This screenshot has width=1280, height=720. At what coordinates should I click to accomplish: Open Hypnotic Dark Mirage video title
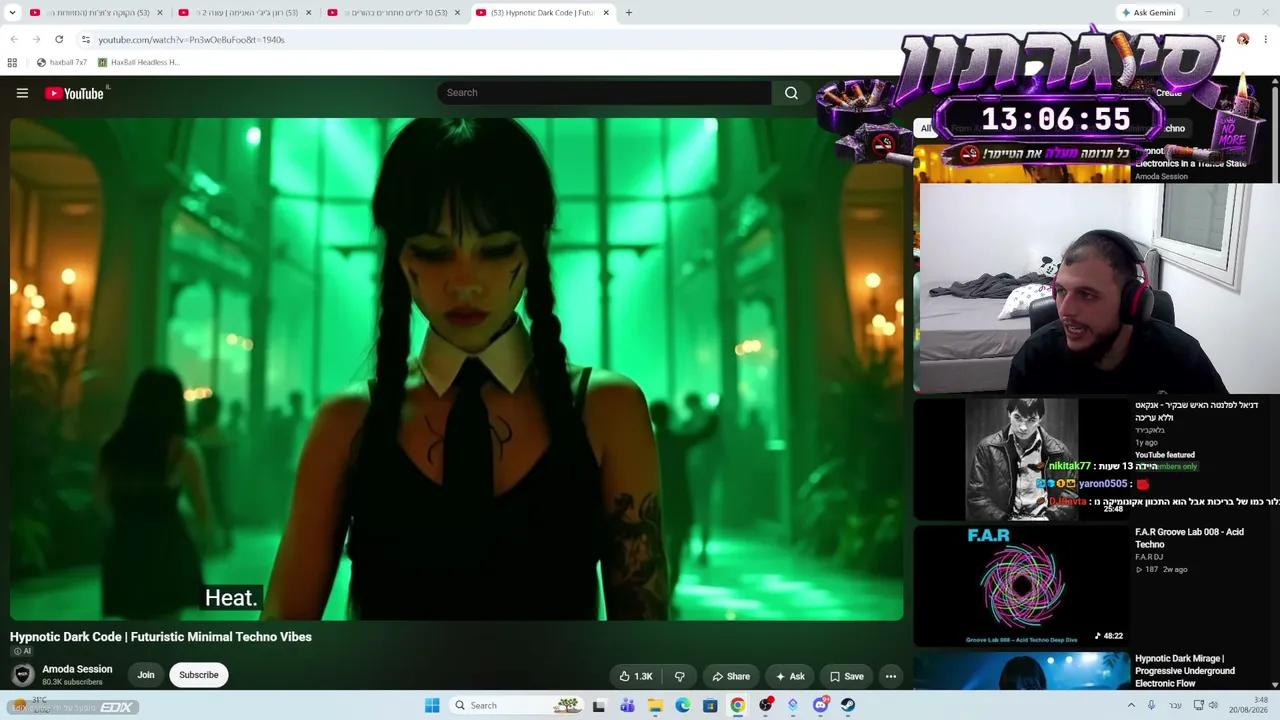1185,671
